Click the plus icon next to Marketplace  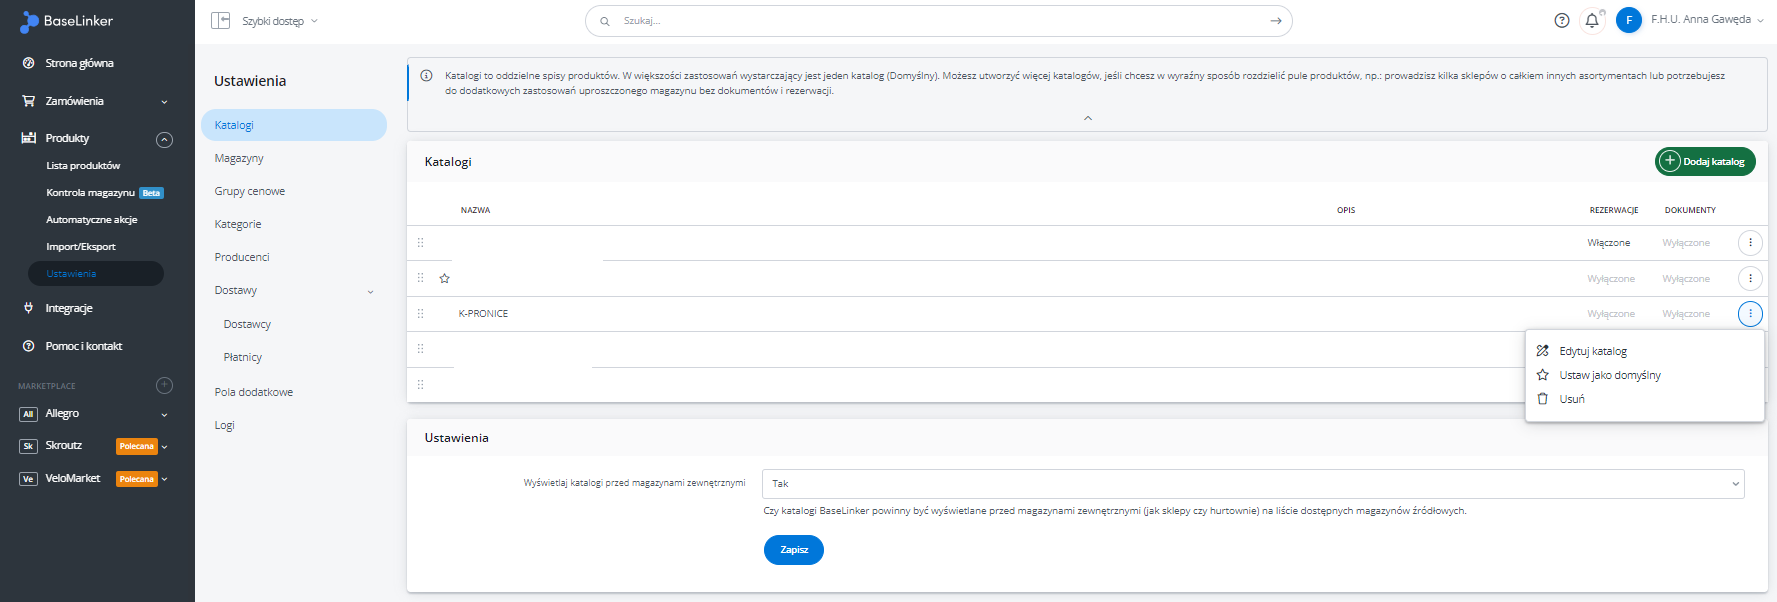165,385
